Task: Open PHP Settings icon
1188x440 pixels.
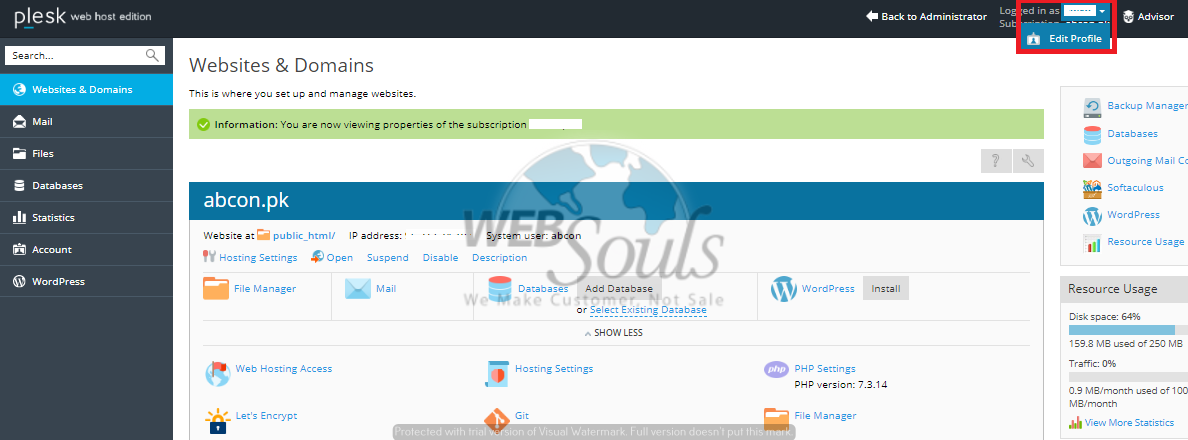Action: coord(777,370)
